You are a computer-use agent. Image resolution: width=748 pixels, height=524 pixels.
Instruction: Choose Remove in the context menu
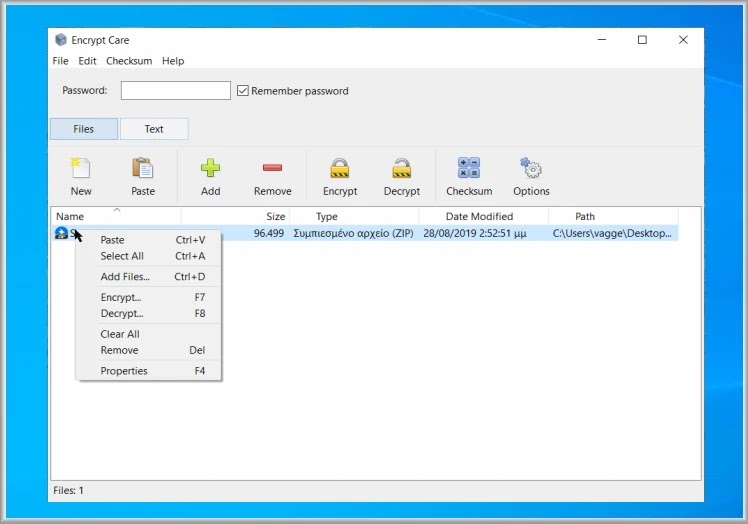point(149,350)
